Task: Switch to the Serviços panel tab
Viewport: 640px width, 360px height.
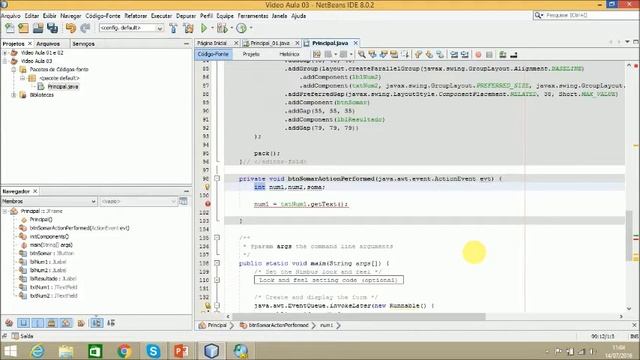Action: coord(83,44)
